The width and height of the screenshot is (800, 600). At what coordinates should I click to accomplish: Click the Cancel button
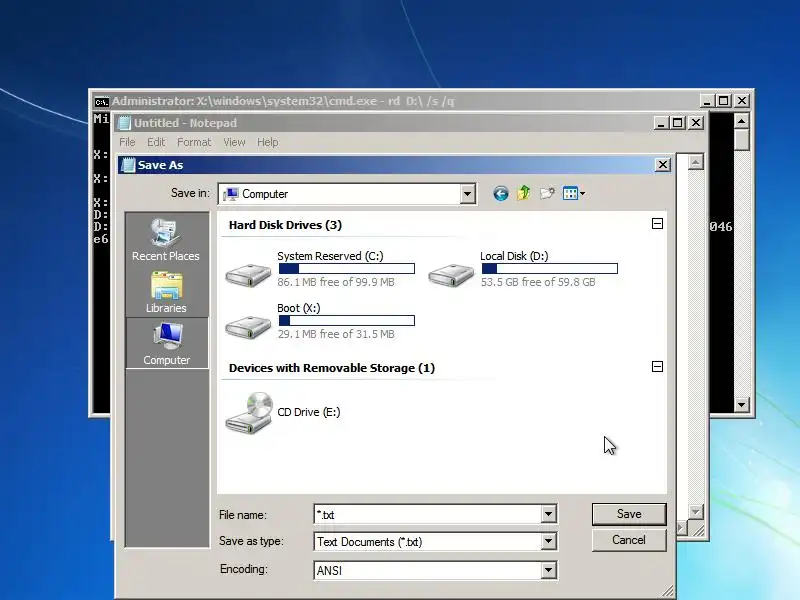pos(629,540)
